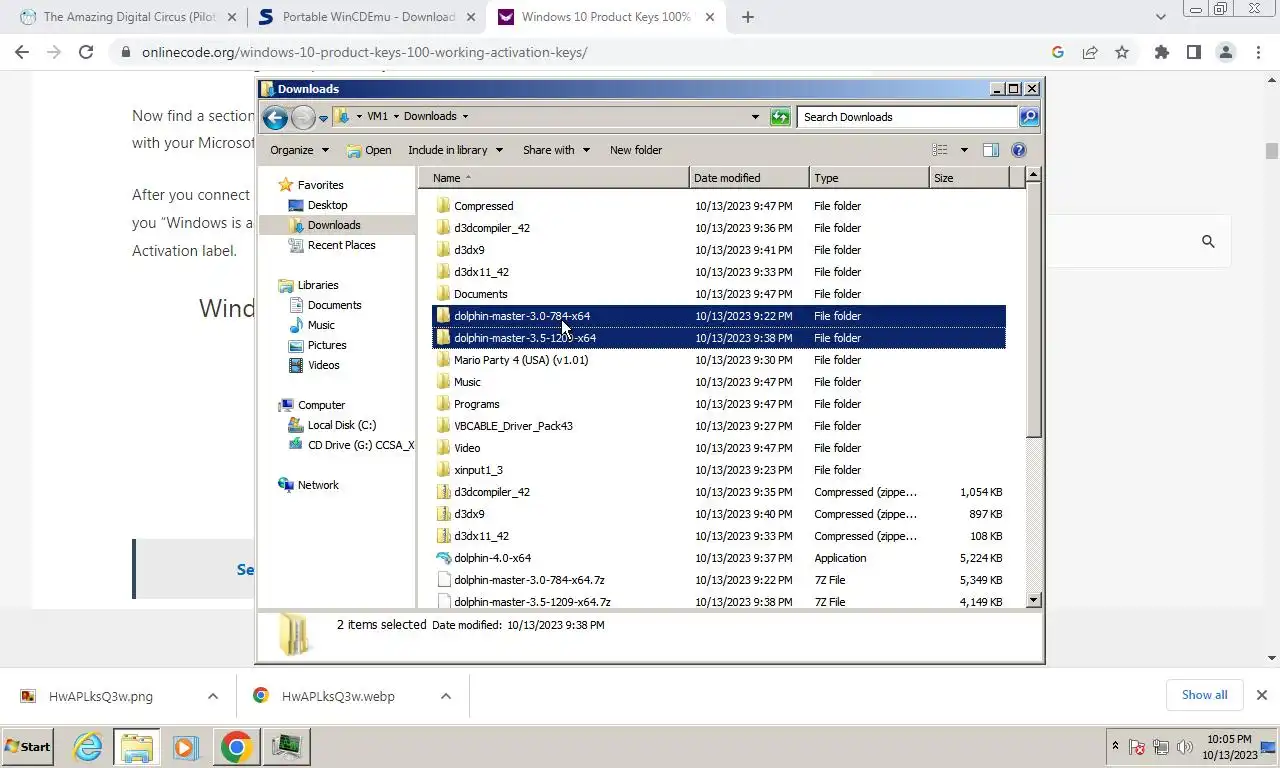This screenshot has height=768, width=1280.
Task: Click the volume icon in system tray
Action: (1185, 747)
